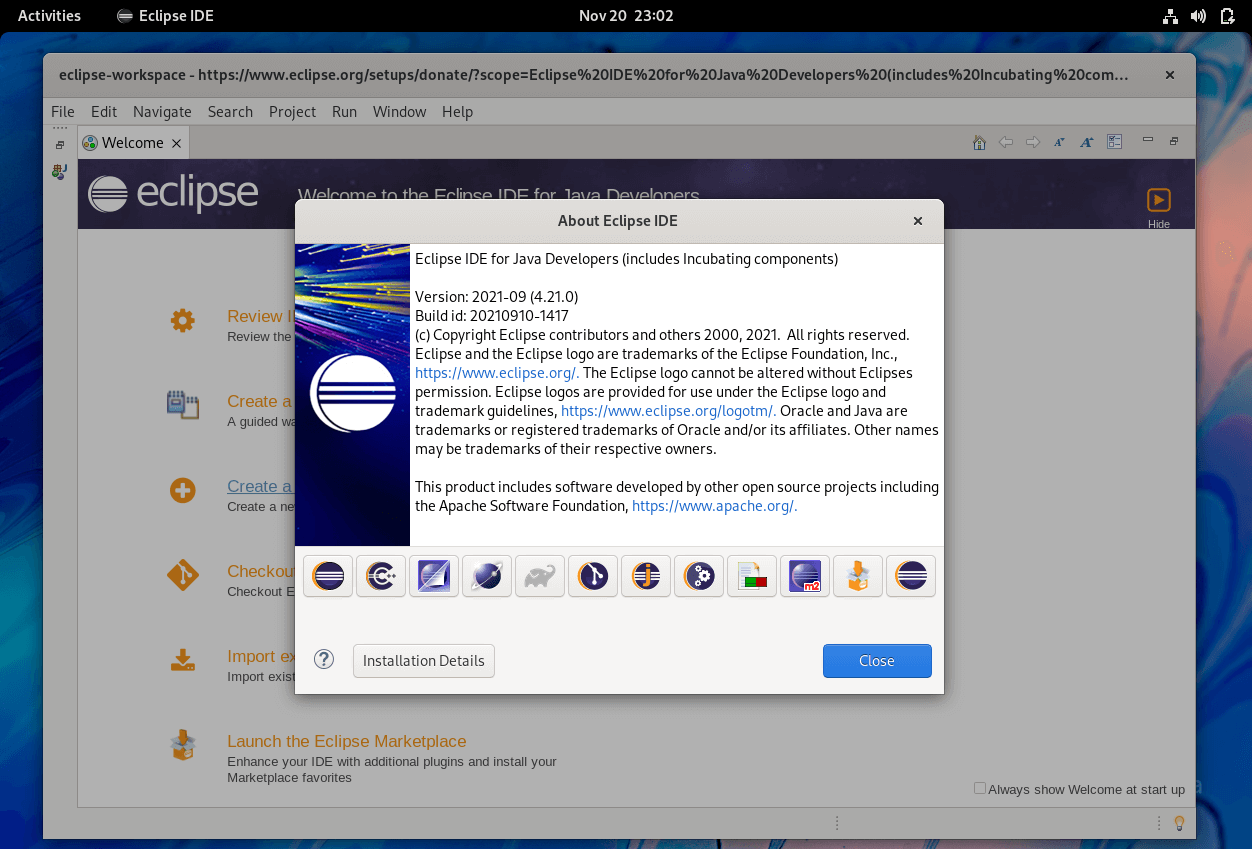Maximize the Welcome view with stacked-windows icon

1174,141
